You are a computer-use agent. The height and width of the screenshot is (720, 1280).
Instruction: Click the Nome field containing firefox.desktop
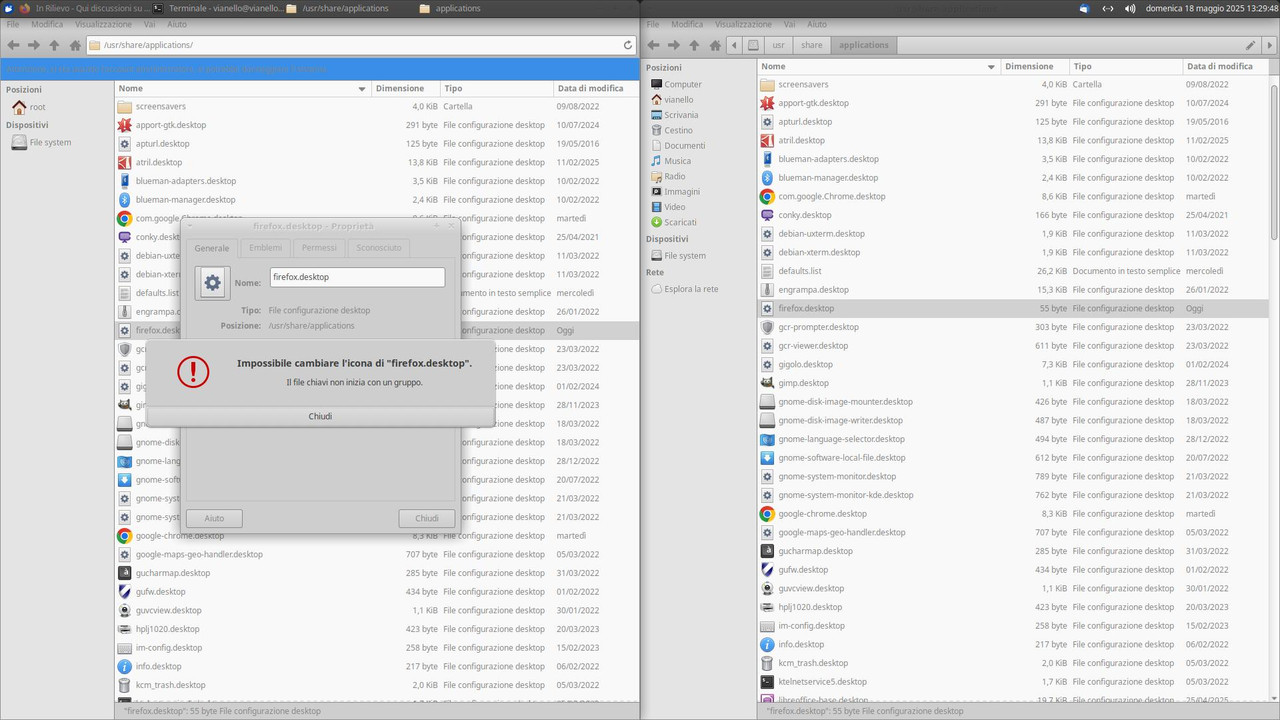tap(357, 277)
